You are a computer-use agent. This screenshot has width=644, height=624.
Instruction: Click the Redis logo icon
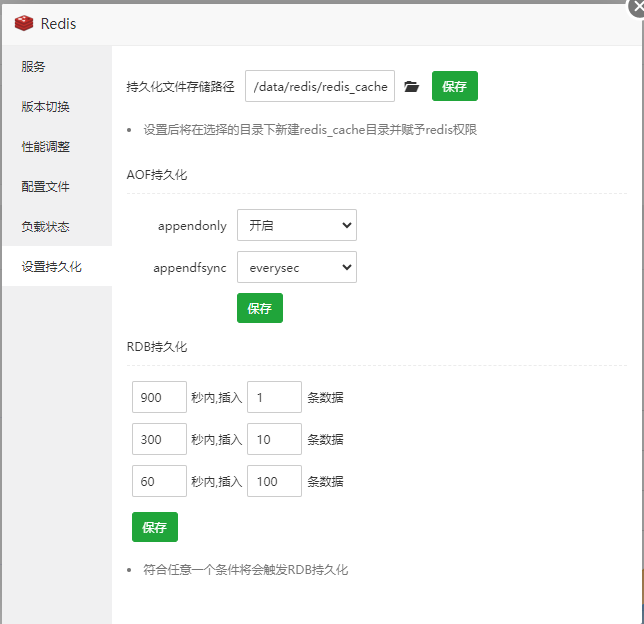24,23
